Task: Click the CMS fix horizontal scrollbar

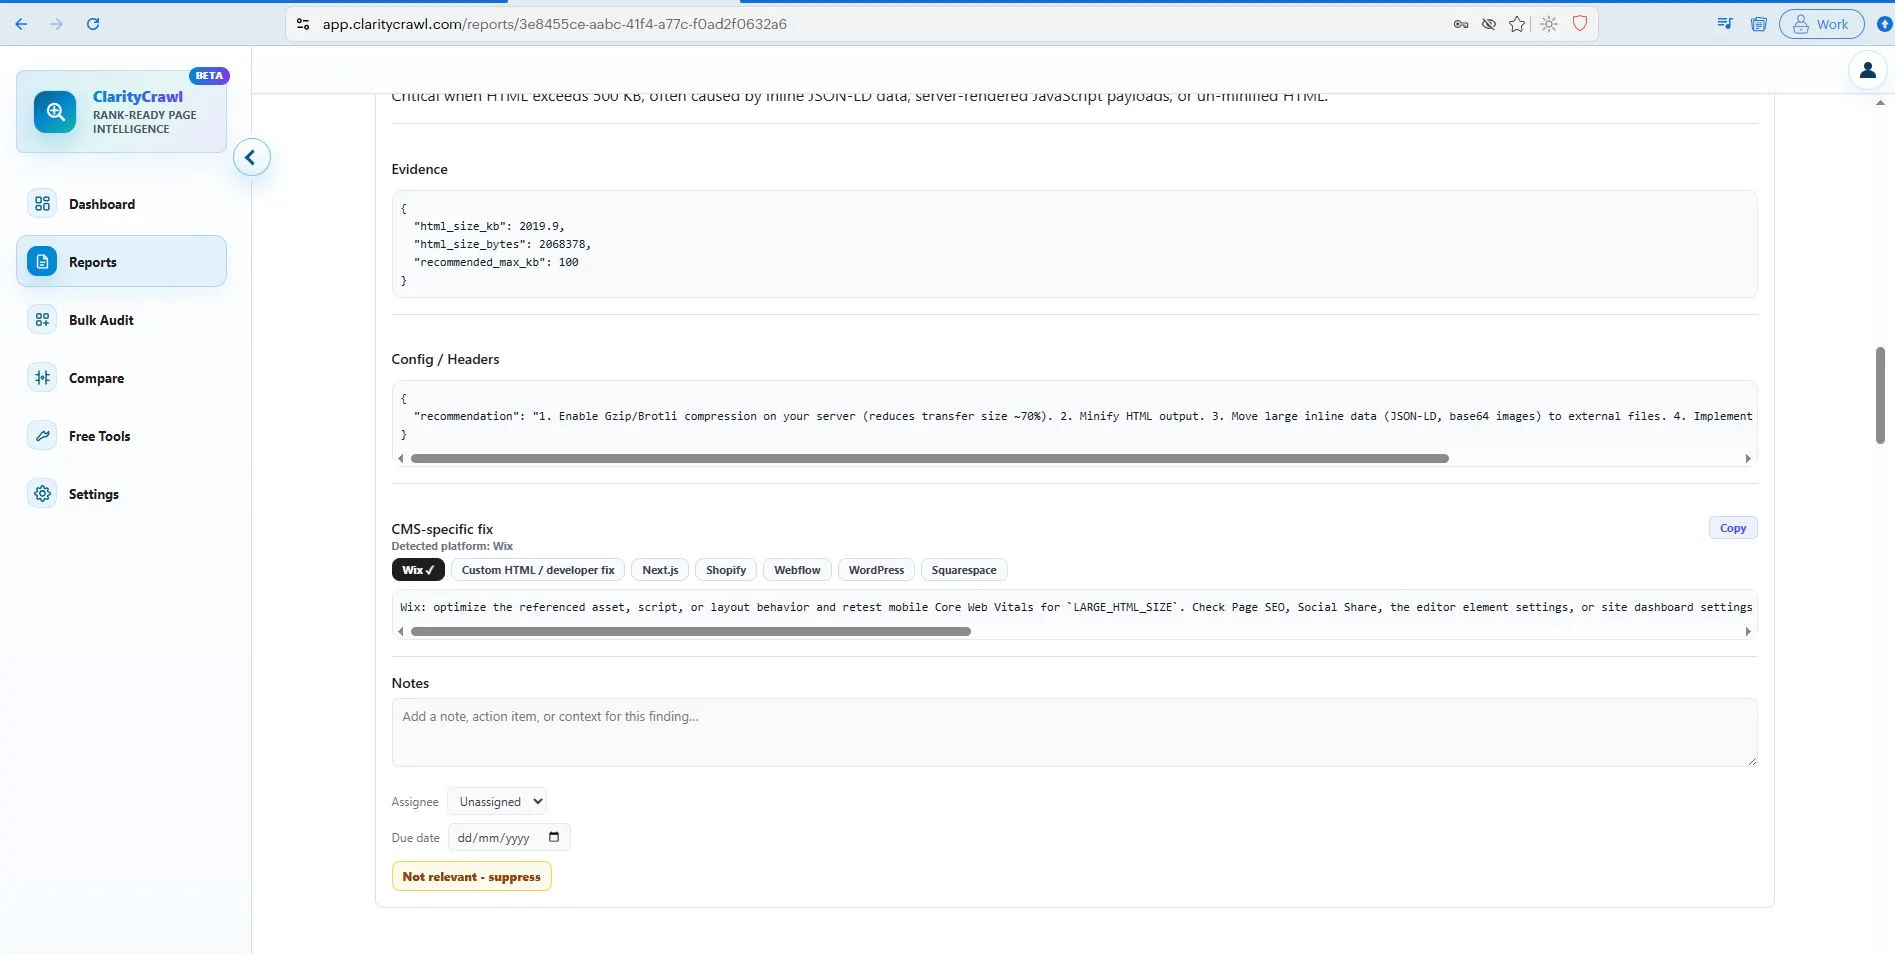Action: tap(691, 631)
